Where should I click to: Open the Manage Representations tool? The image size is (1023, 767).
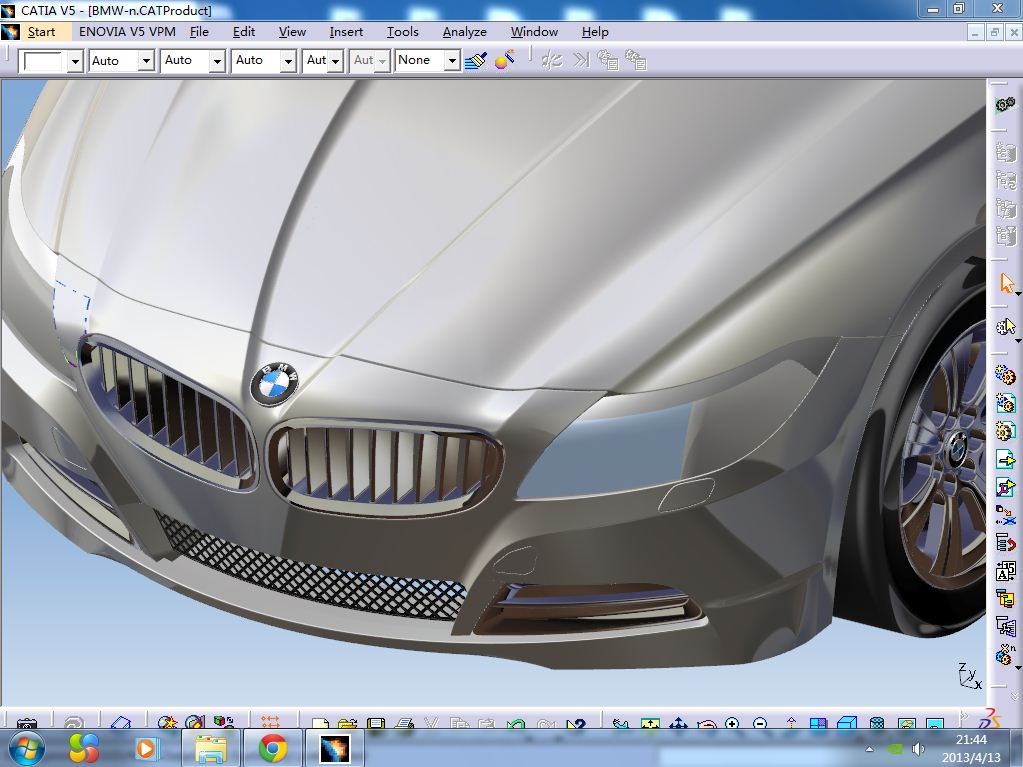[x=1005, y=626]
